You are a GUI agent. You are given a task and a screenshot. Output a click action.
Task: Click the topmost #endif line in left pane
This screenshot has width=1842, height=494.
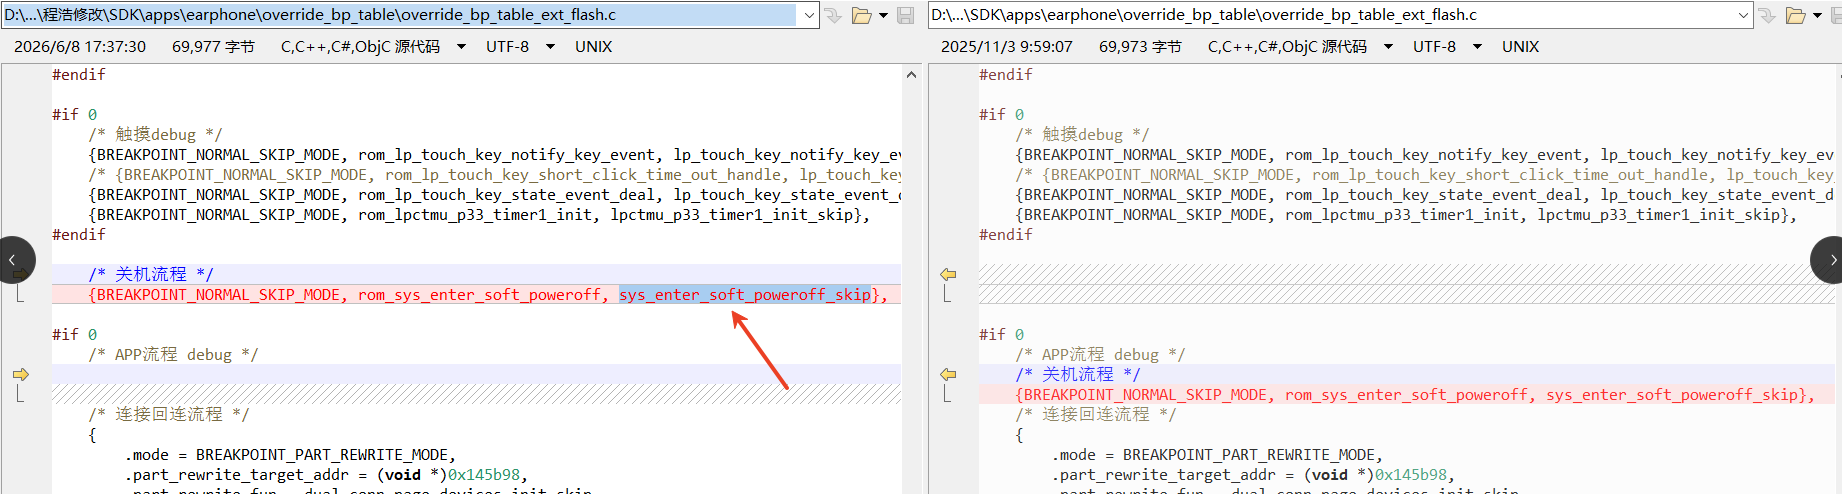point(79,74)
